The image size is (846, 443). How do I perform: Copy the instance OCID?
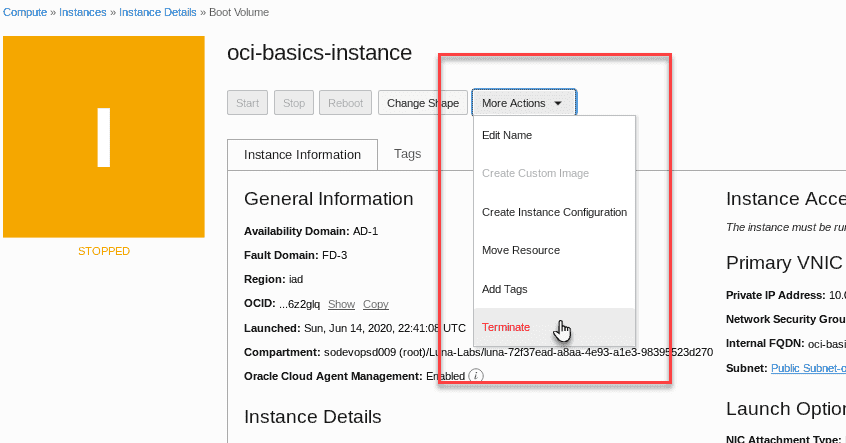[376, 304]
